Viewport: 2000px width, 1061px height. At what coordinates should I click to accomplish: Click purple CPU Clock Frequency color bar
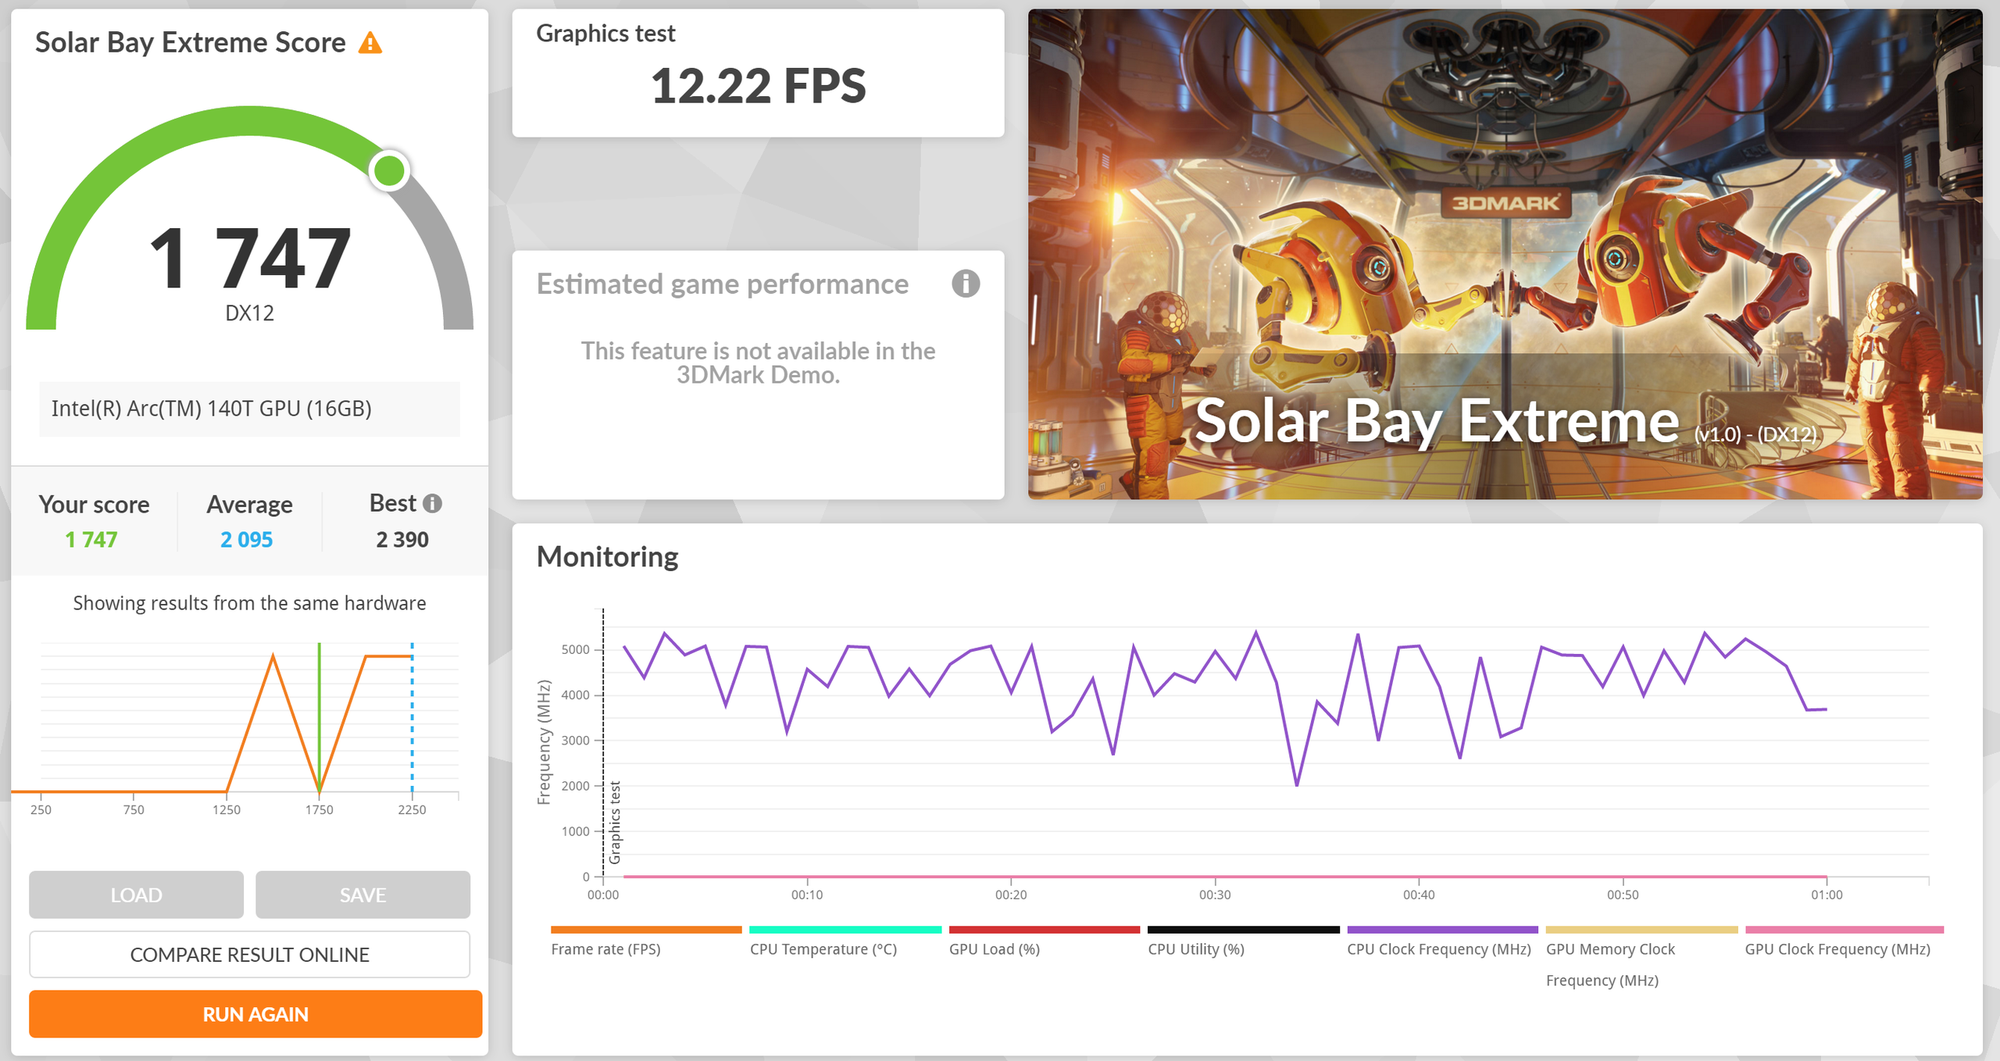(1442, 930)
